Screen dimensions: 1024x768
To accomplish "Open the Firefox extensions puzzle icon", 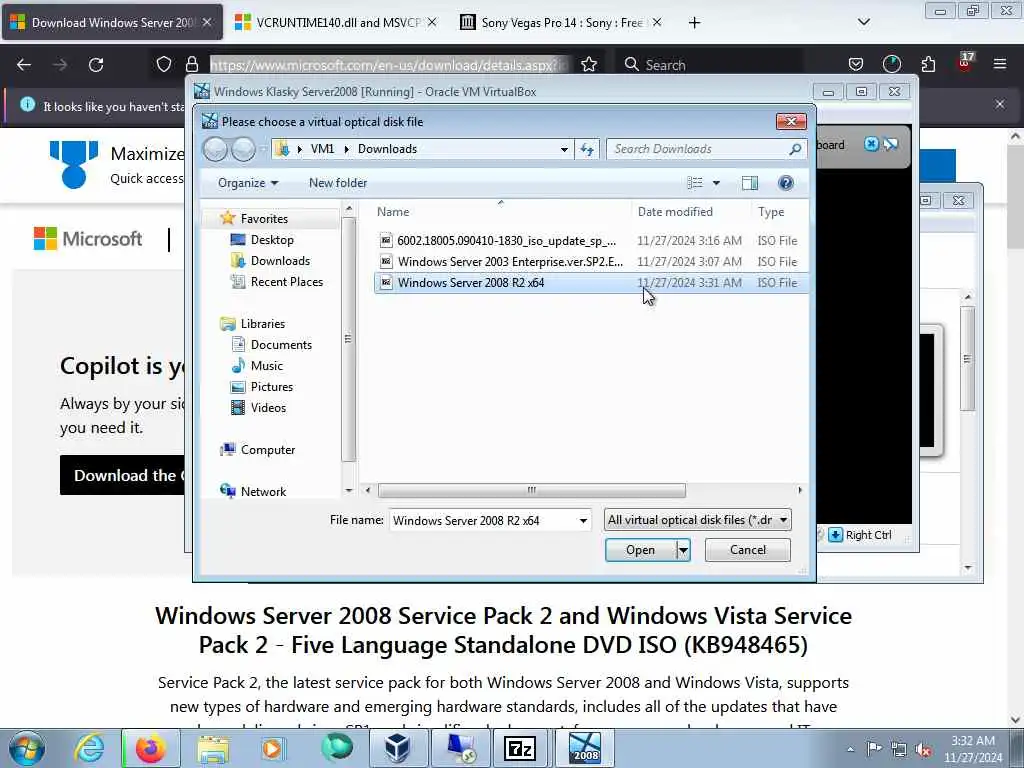I will pos(928,64).
